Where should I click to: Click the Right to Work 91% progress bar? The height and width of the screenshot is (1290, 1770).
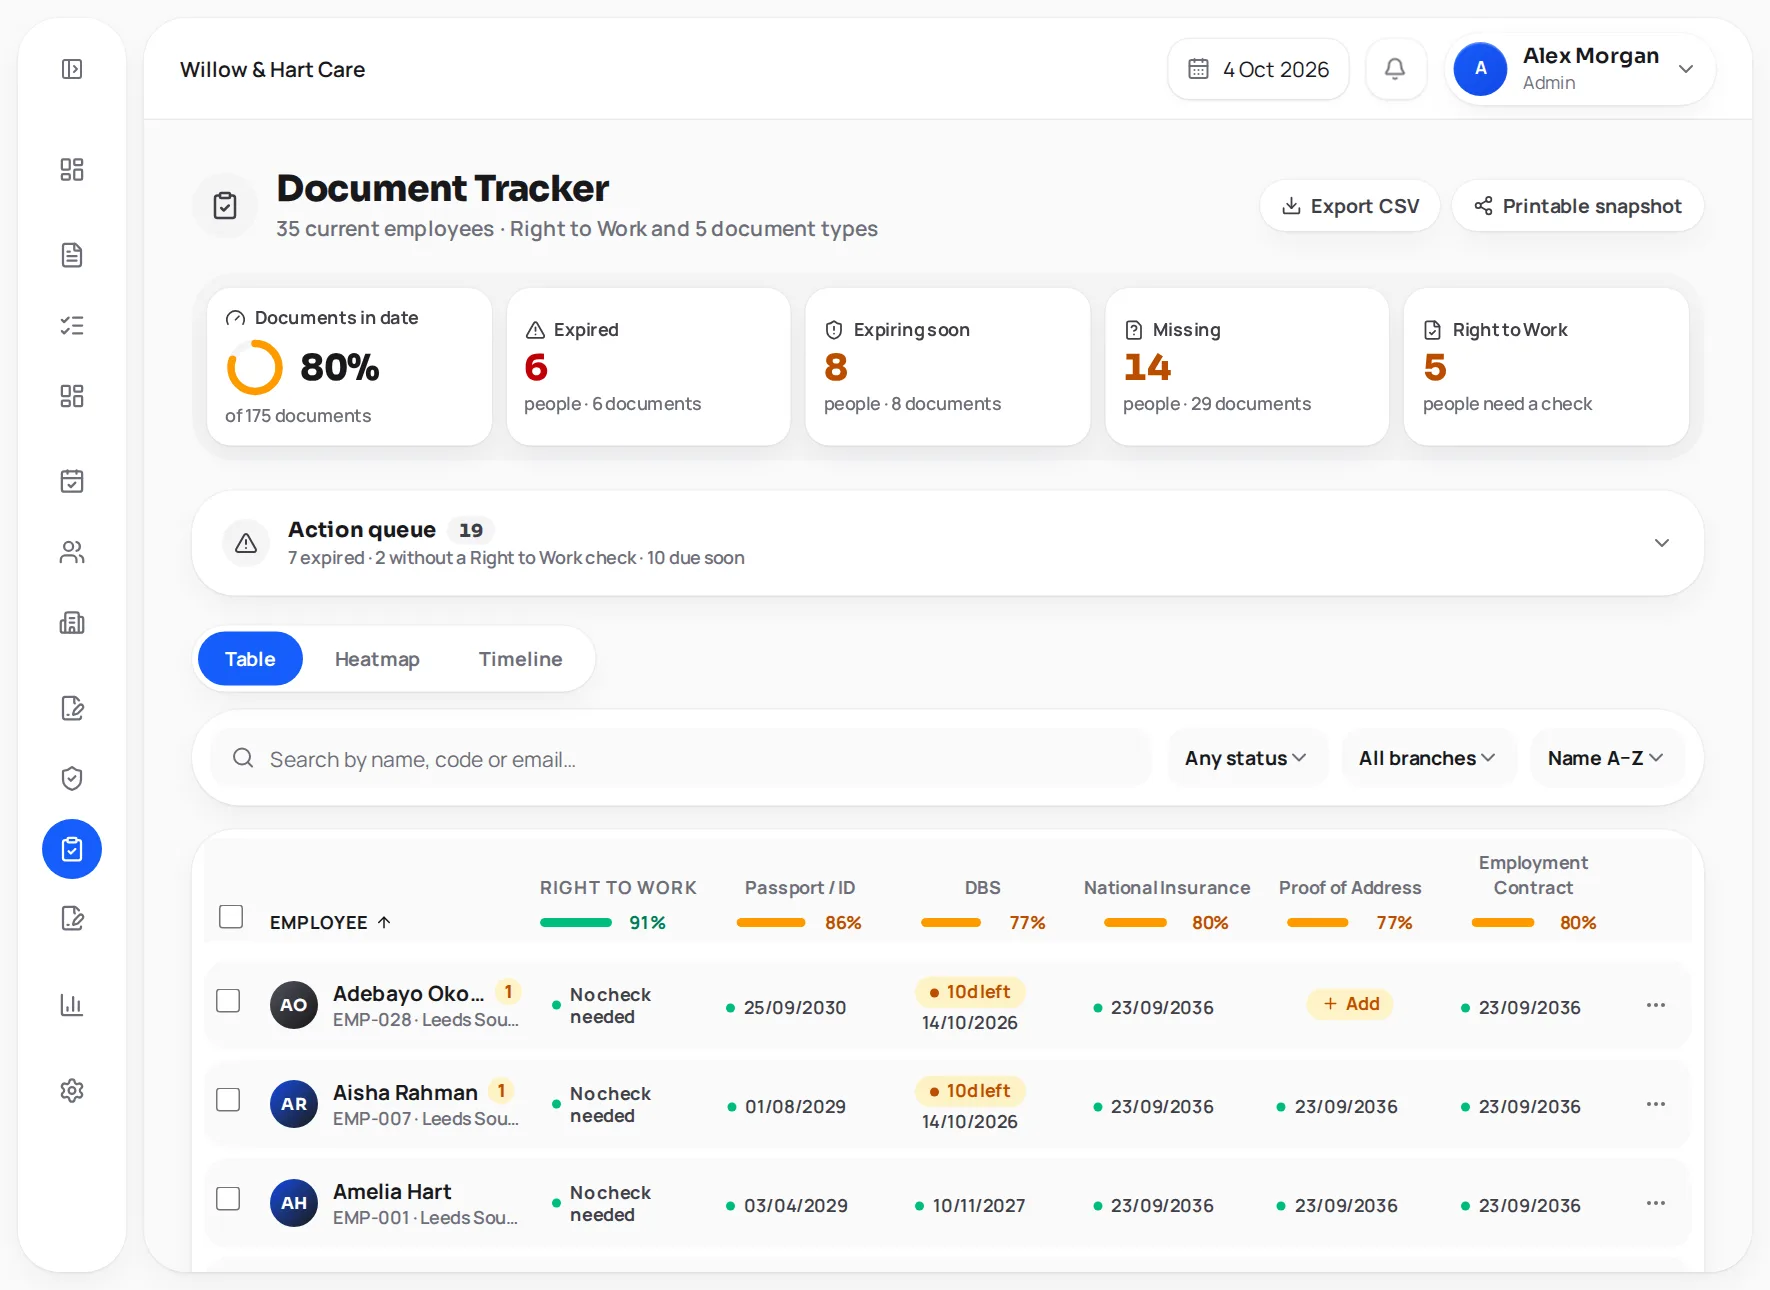tap(576, 922)
